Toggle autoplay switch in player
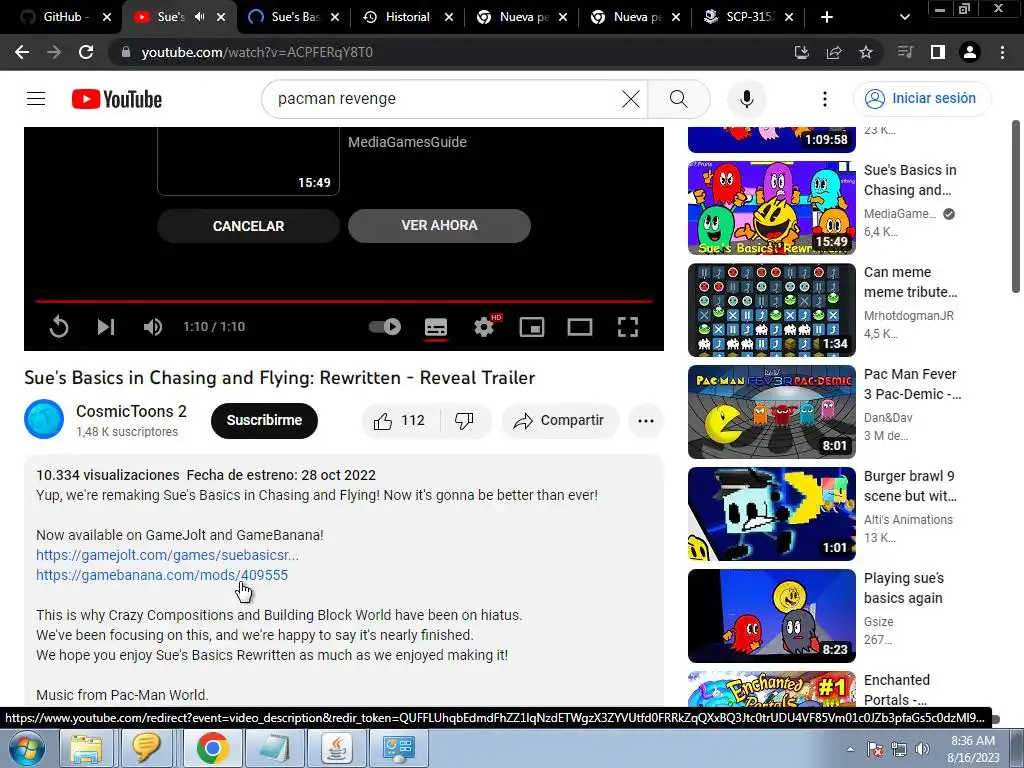 point(385,327)
